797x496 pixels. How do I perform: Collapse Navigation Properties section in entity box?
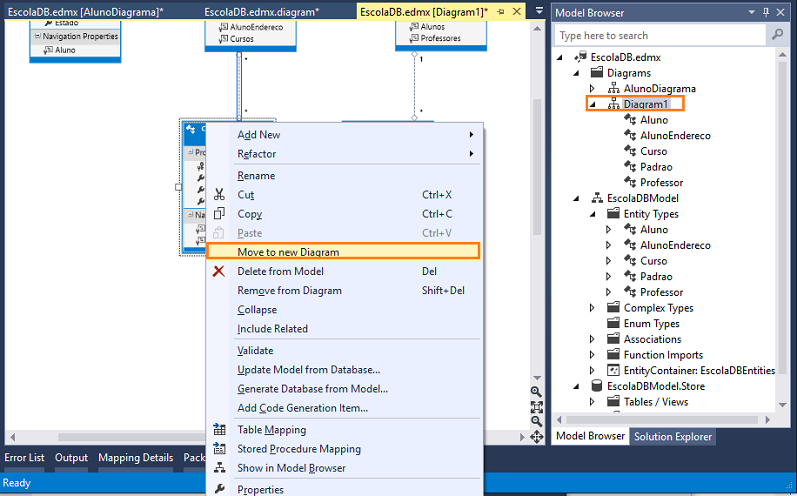[x=38, y=36]
